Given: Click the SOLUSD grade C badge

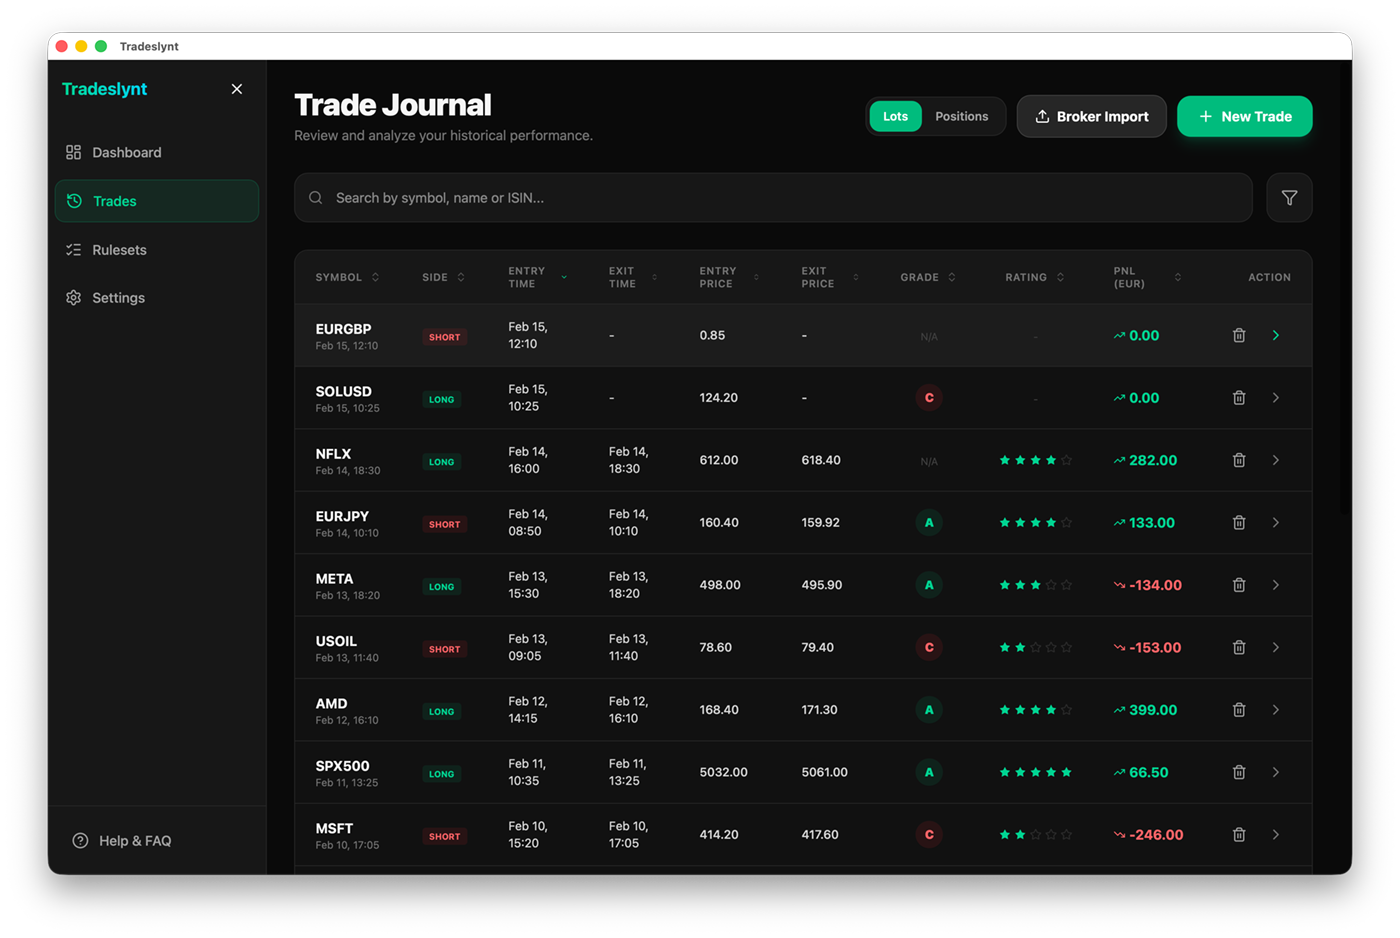Looking at the screenshot, I should pos(929,398).
